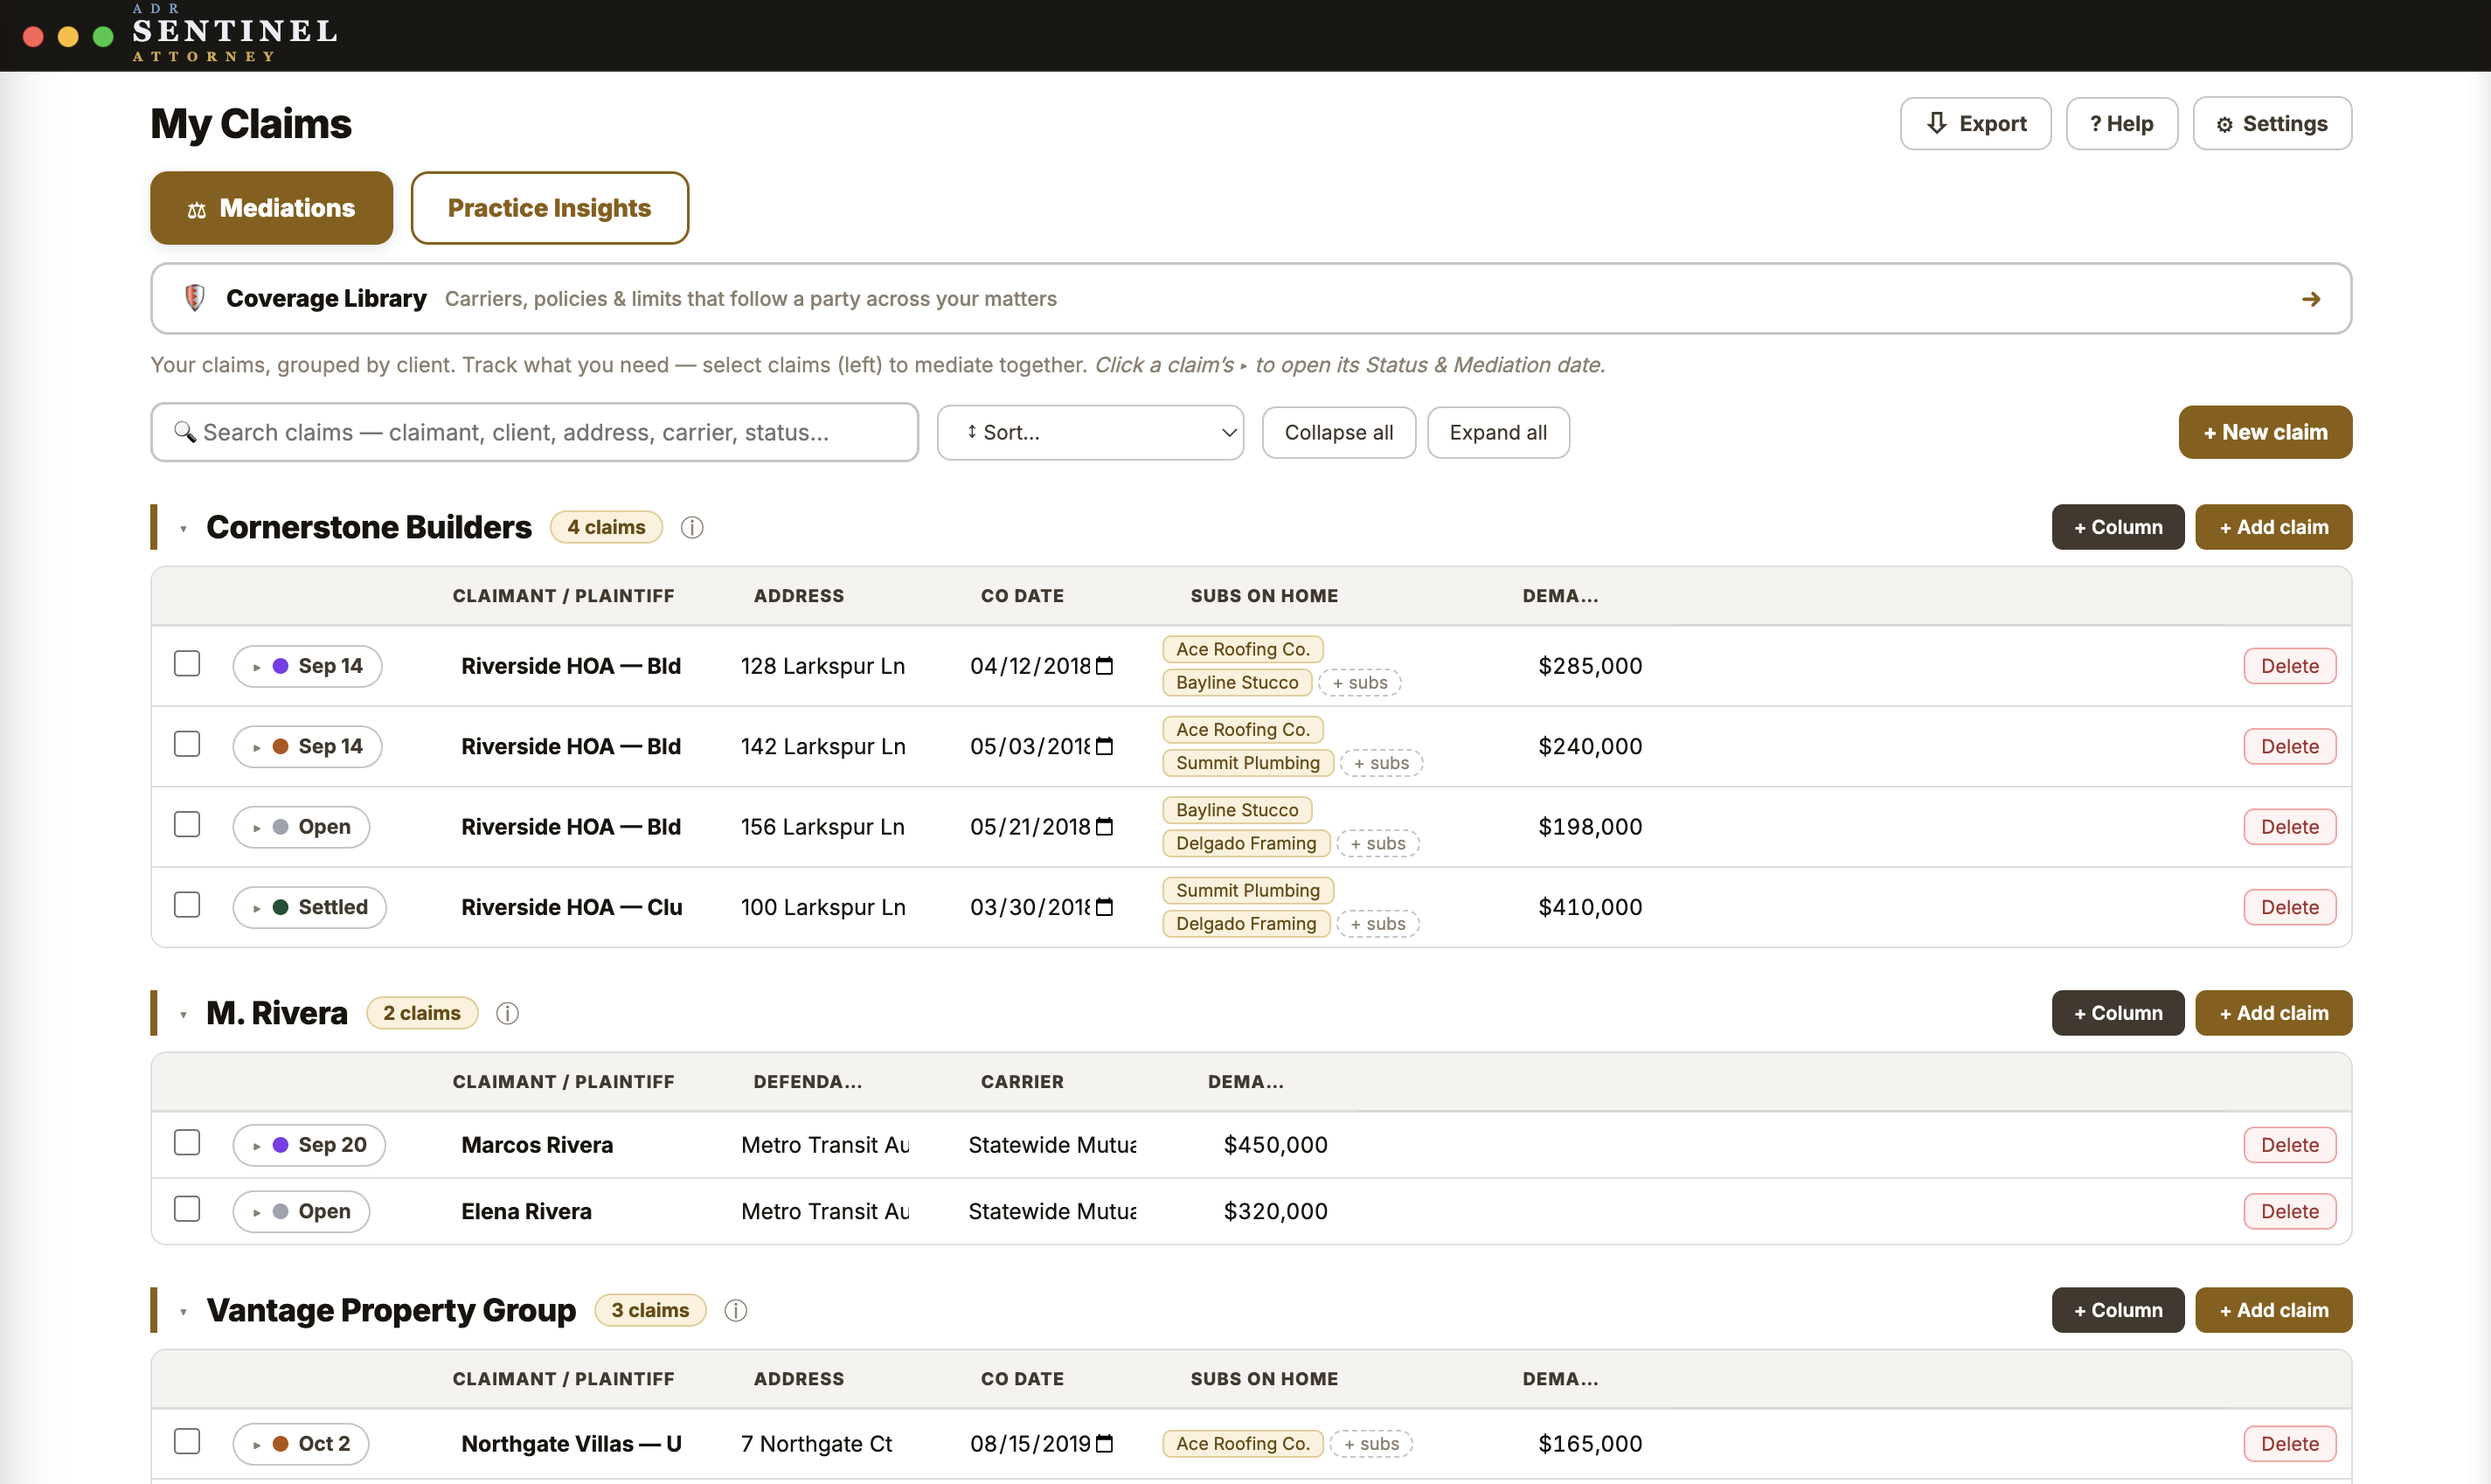
Task: Expand Oct 2 status for Northgate Villas
Action: (x=301, y=1444)
